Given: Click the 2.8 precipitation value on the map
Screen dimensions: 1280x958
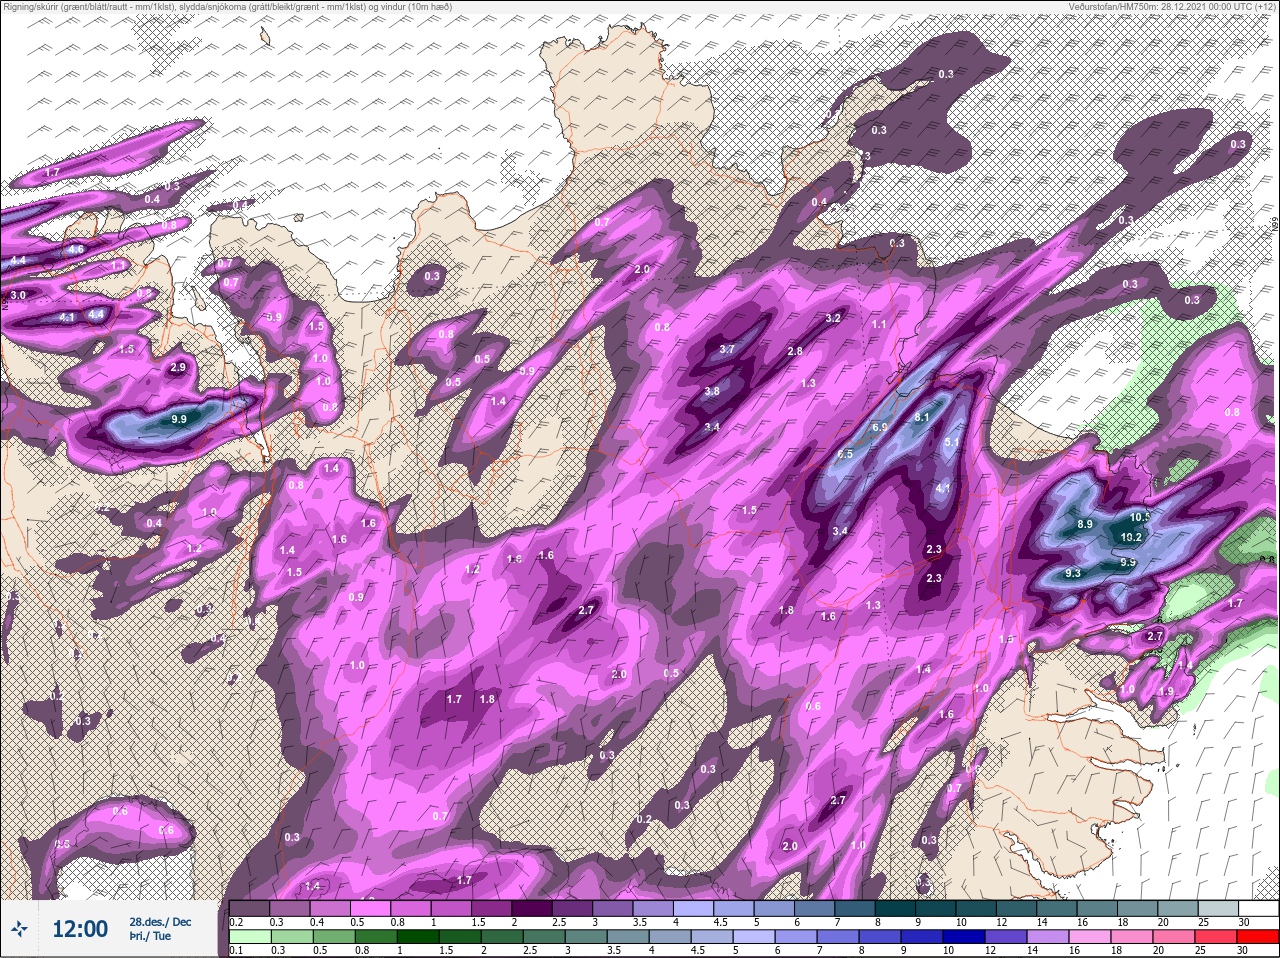Looking at the screenshot, I should (x=795, y=351).
